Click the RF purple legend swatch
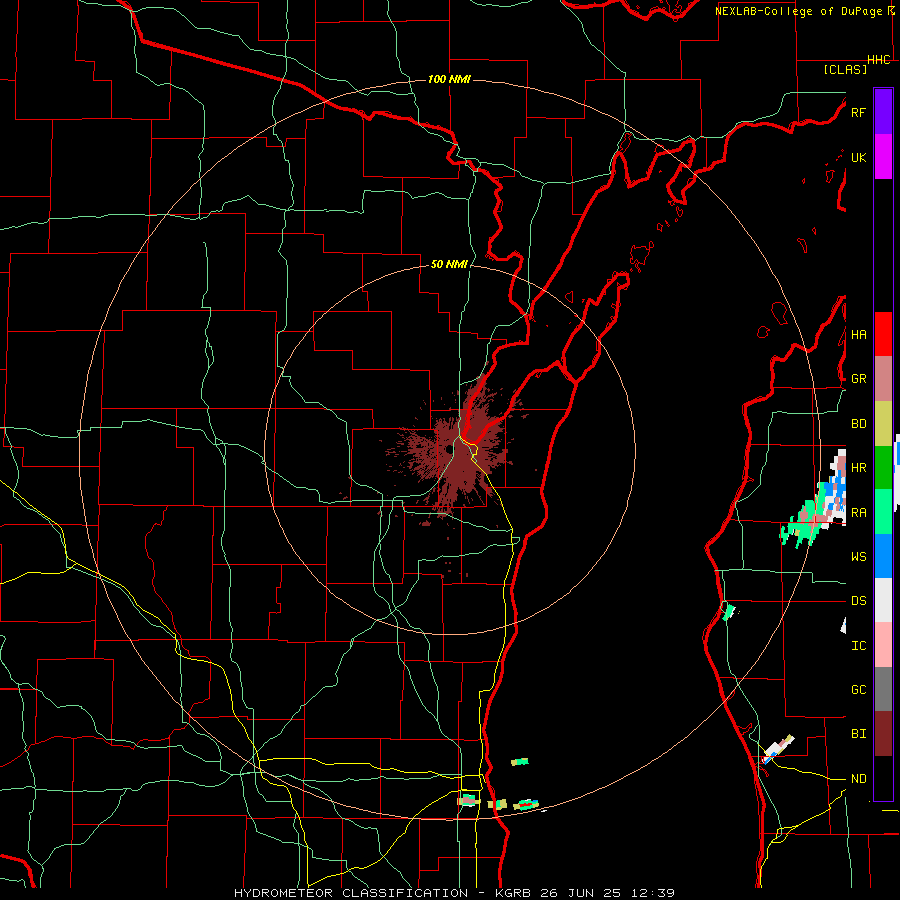This screenshot has width=900, height=900. tap(883, 112)
